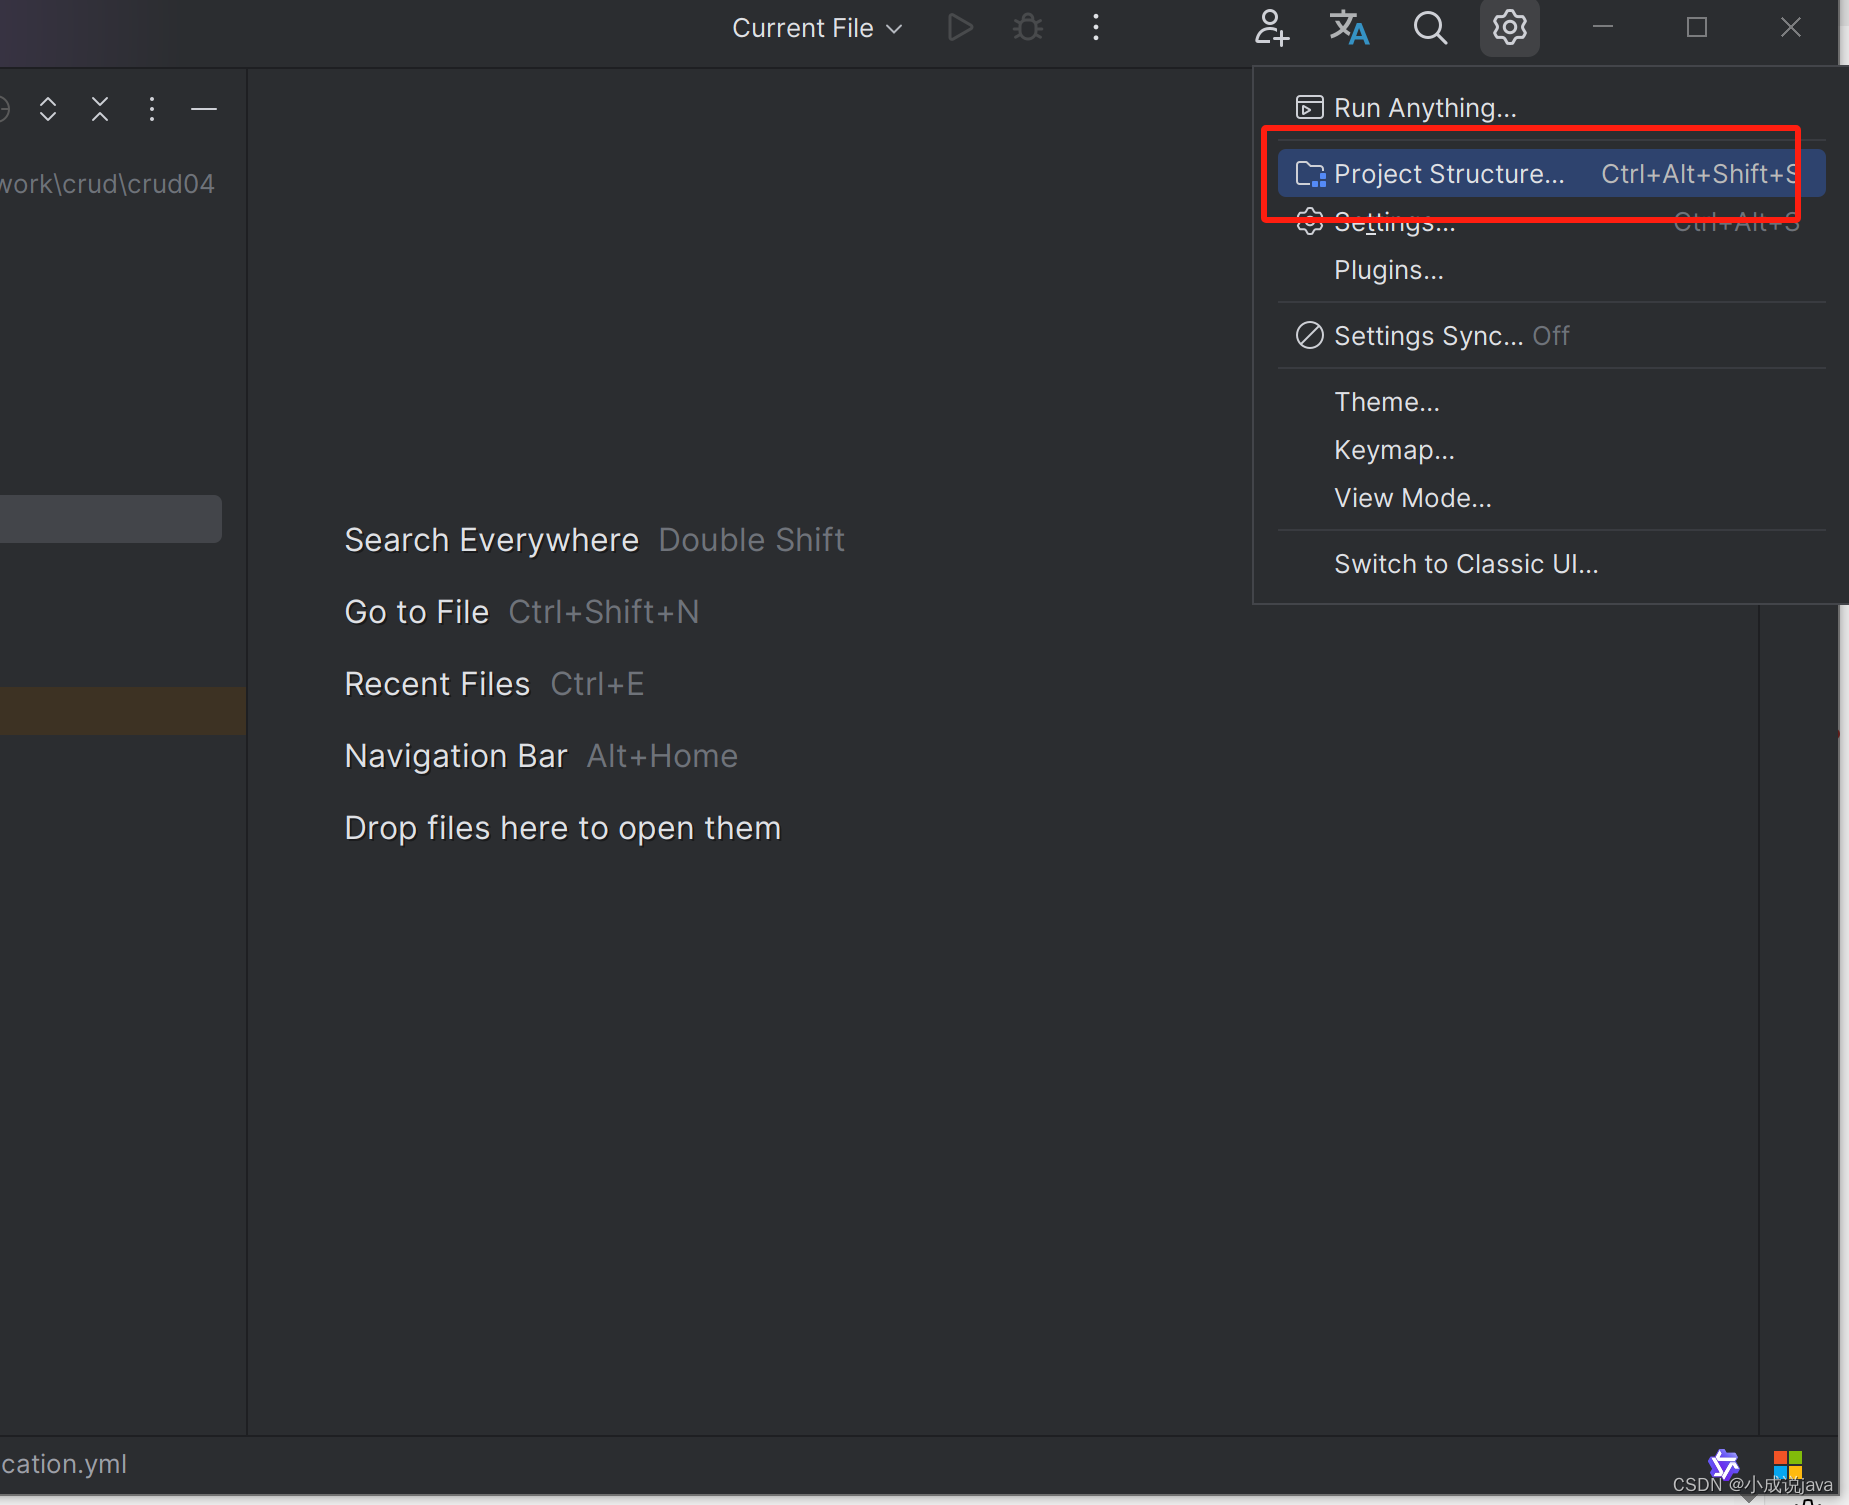This screenshot has width=1849, height=1505.
Task: Run the current file with the play icon
Action: 959,27
